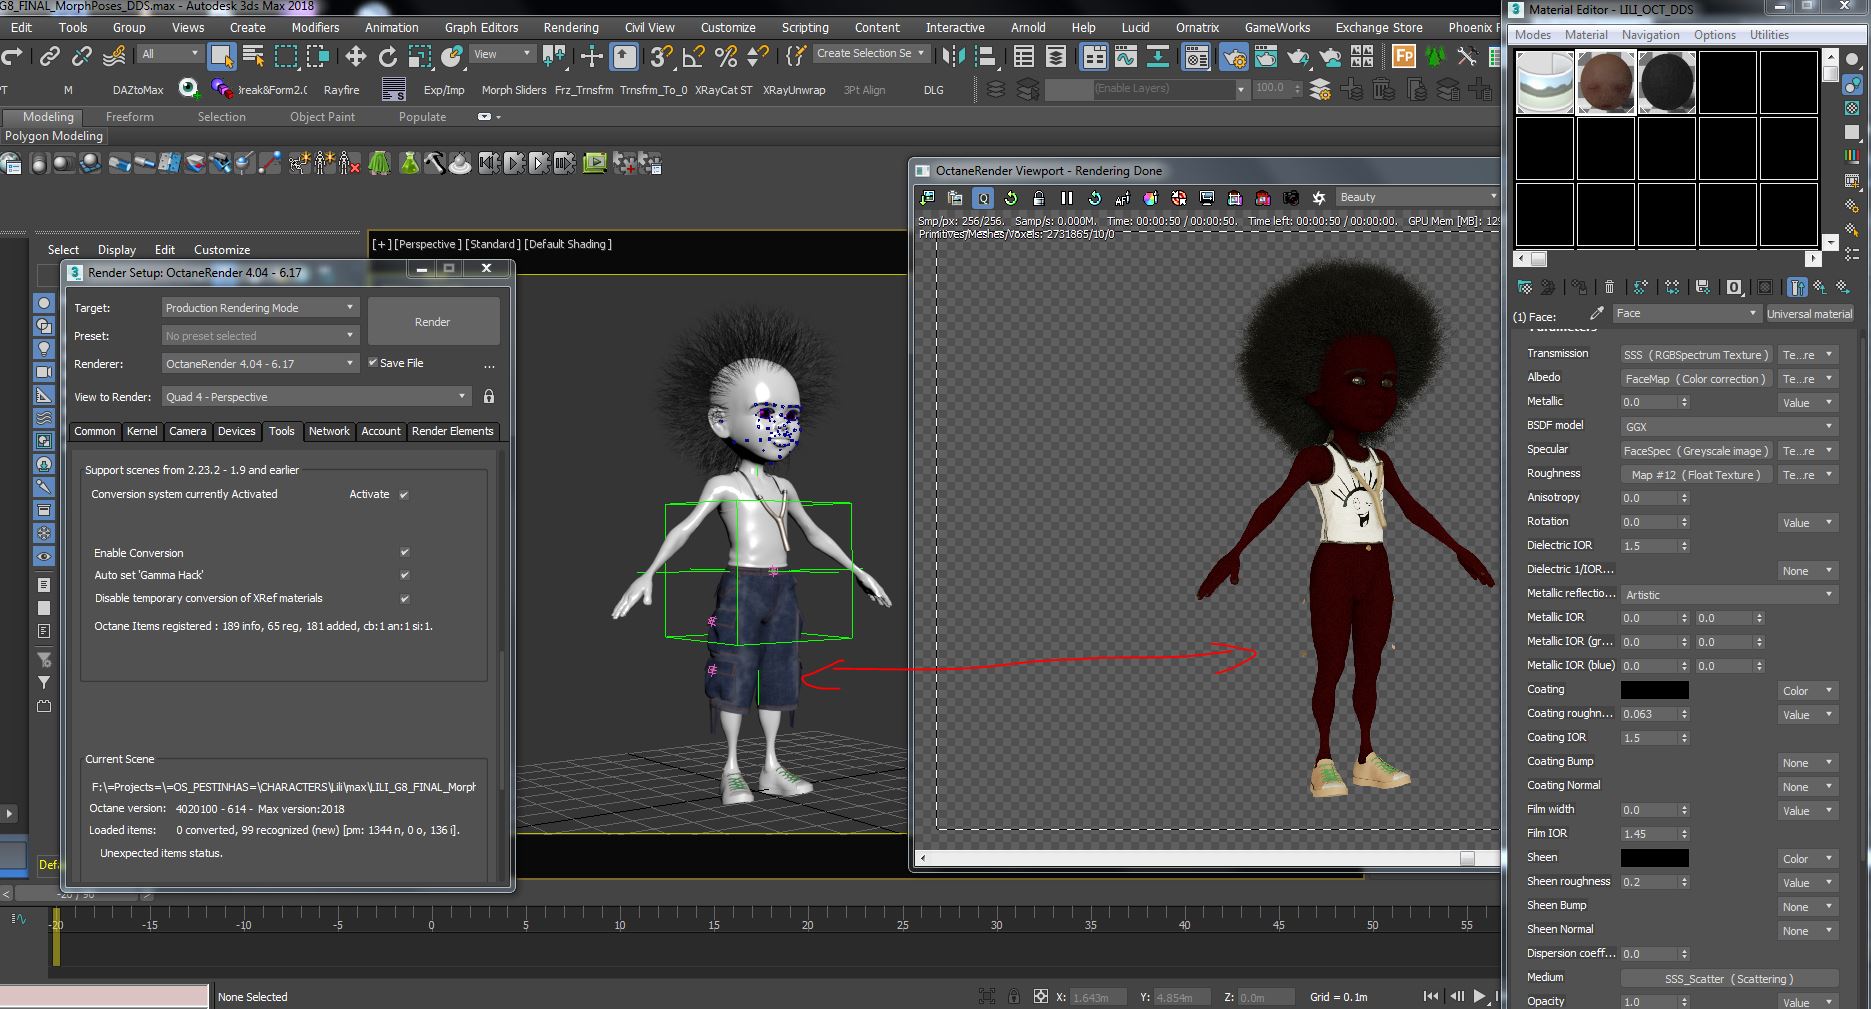Select the Move transform tool
This screenshot has height=1009, width=1871.
click(x=355, y=56)
